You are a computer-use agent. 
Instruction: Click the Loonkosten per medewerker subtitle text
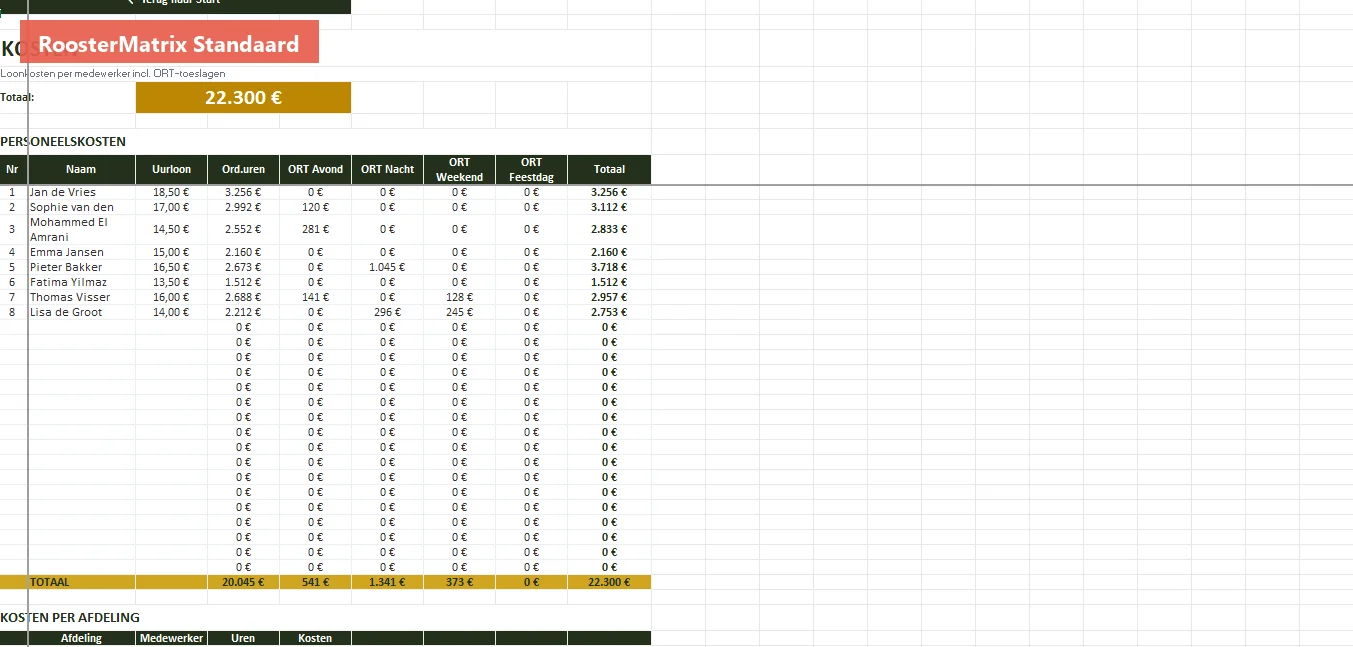point(113,73)
